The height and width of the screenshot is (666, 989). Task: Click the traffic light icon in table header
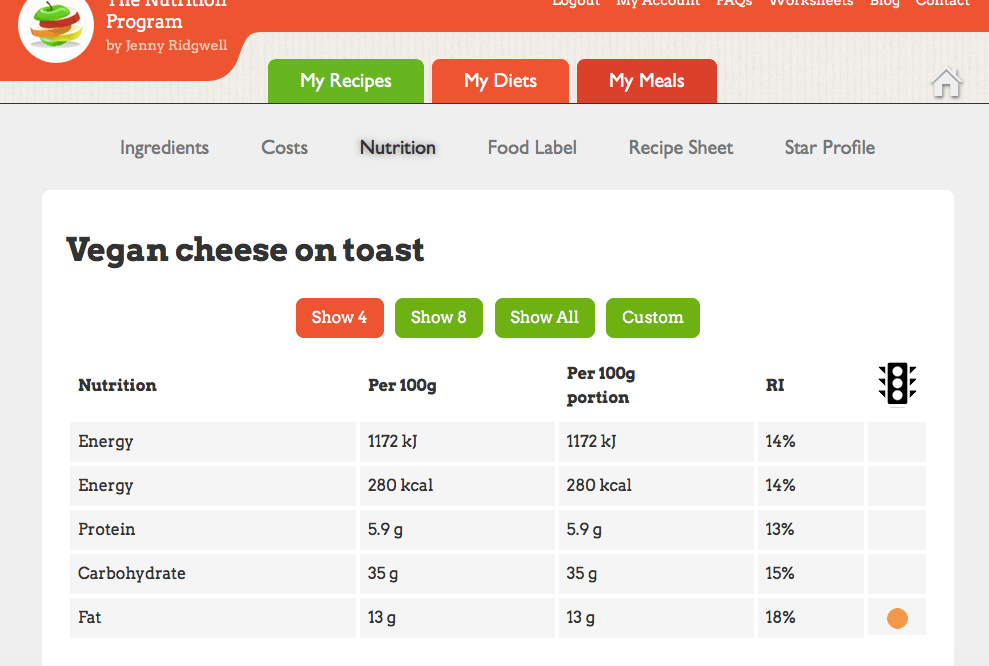pos(897,384)
